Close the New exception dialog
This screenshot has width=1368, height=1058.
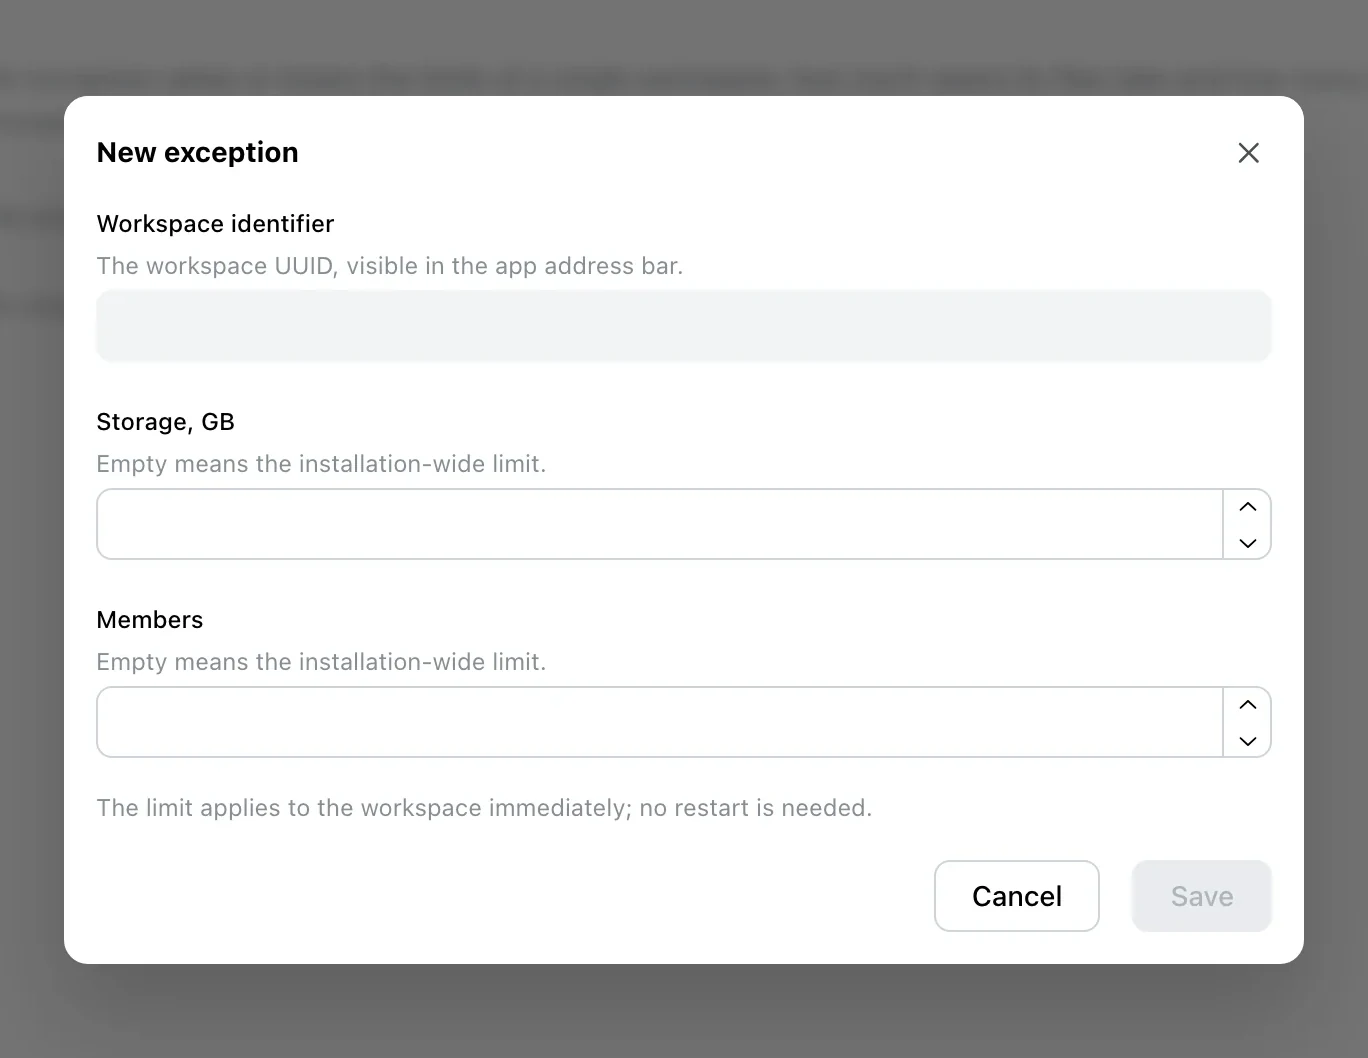click(1248, 153)
